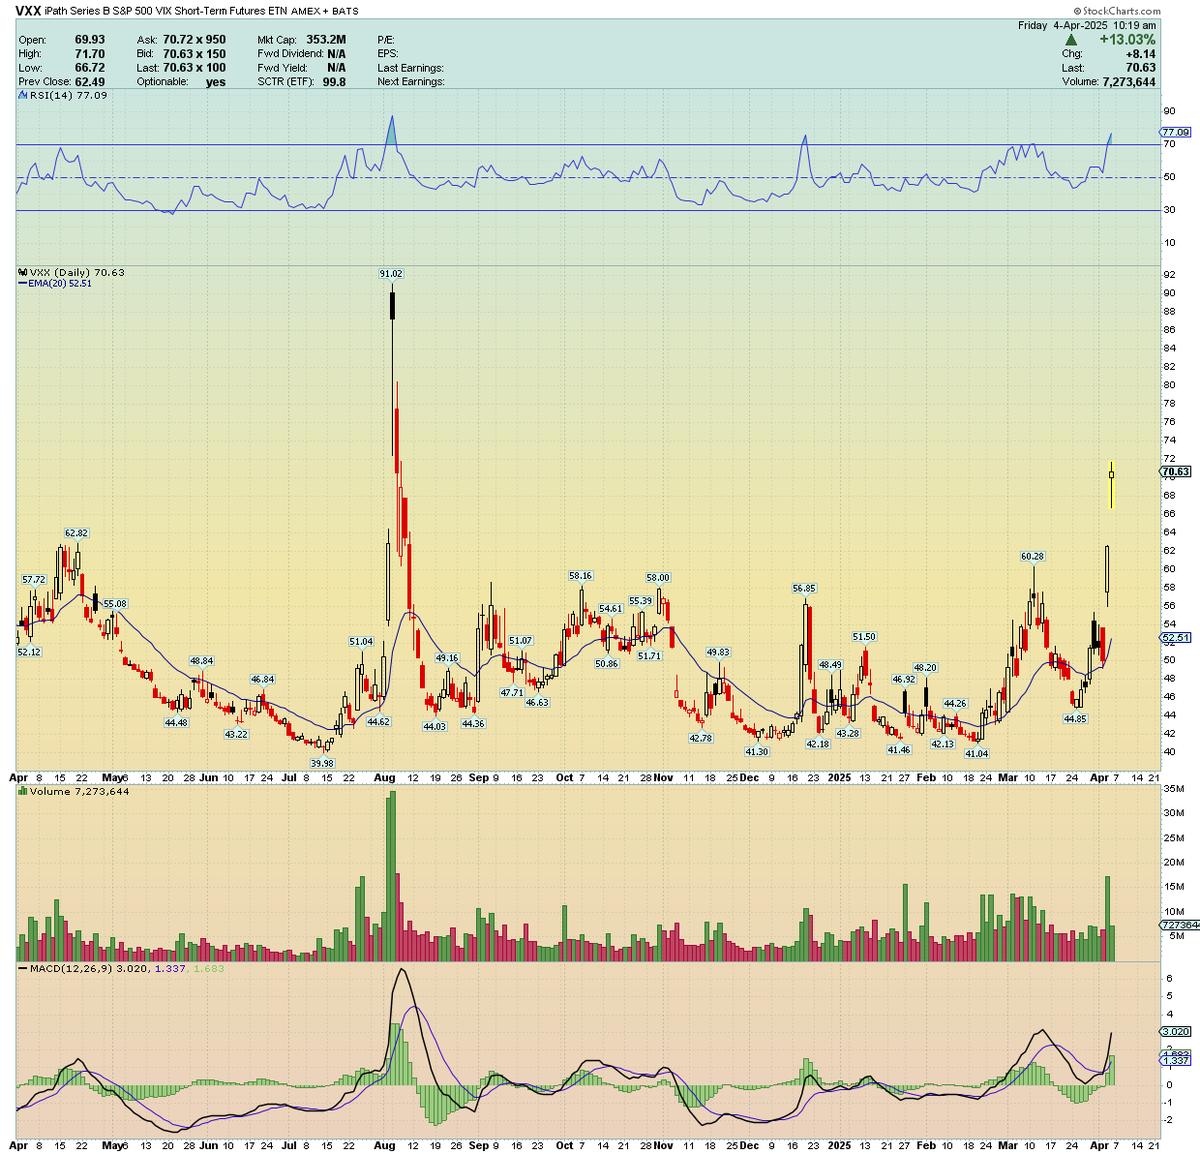1200x1154 pixels.
Task: Click the 57.72 price label
Action: pyautogui.click(x=34, y=579)
